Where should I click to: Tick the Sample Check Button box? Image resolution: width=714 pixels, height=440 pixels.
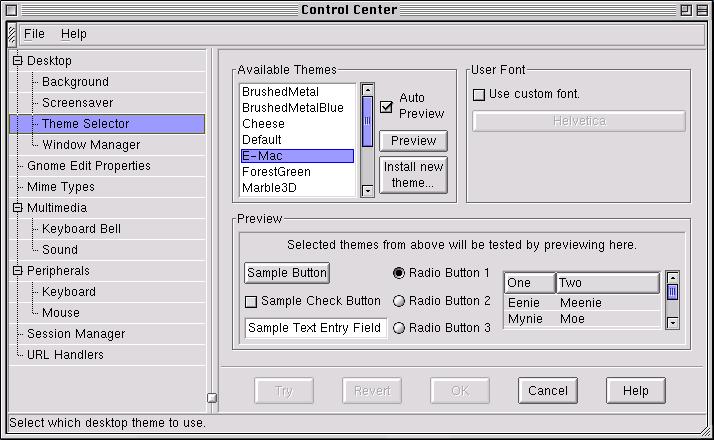pos(251,301)
